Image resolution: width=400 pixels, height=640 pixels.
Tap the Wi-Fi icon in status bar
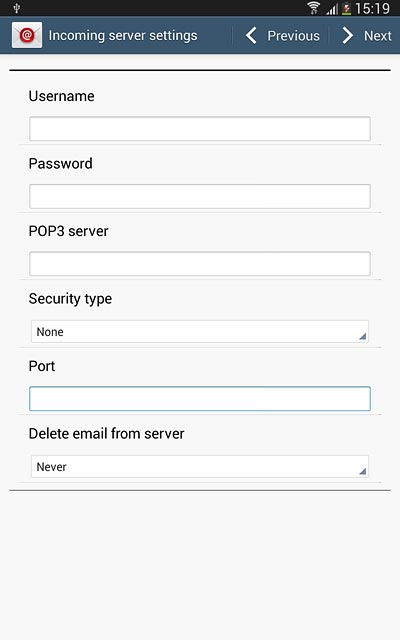314,8
